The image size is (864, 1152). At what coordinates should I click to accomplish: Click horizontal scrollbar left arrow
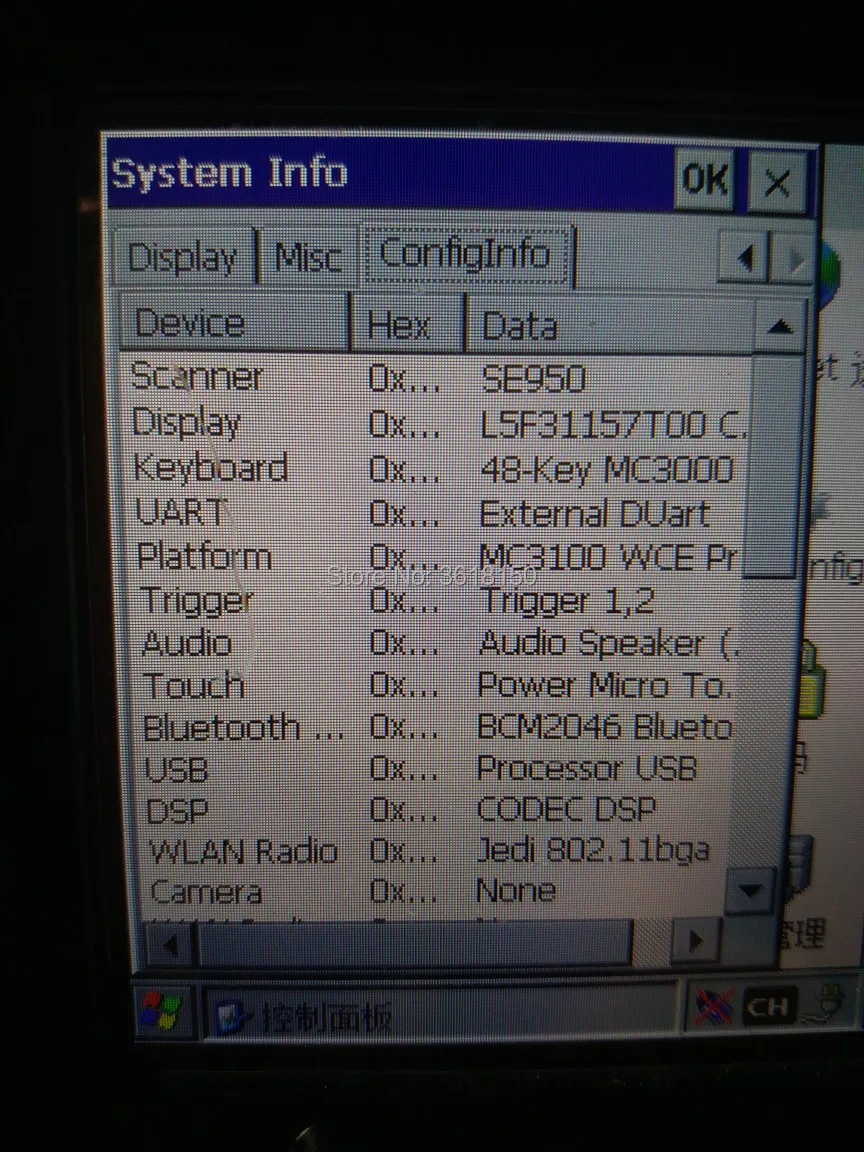click(x=170, y=943)
